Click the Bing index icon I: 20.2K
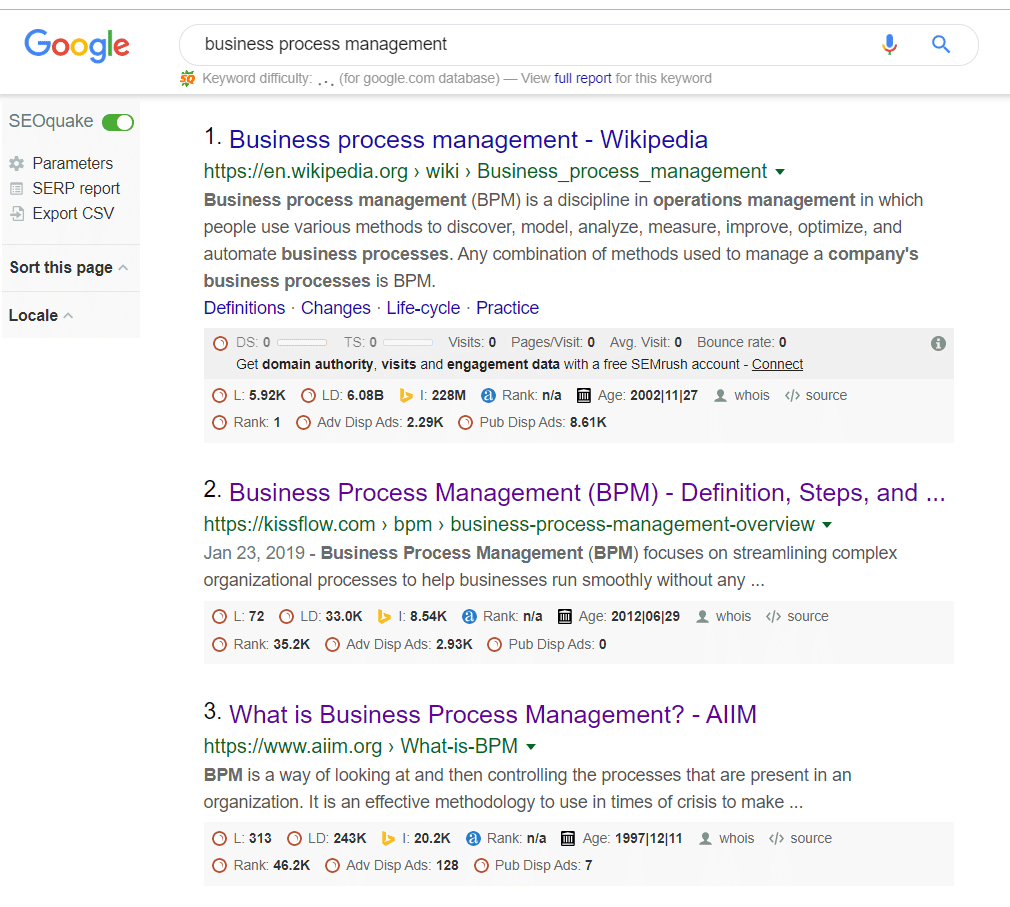The width and height of the screenshot is (1010, 907). (x=388, y=839)
